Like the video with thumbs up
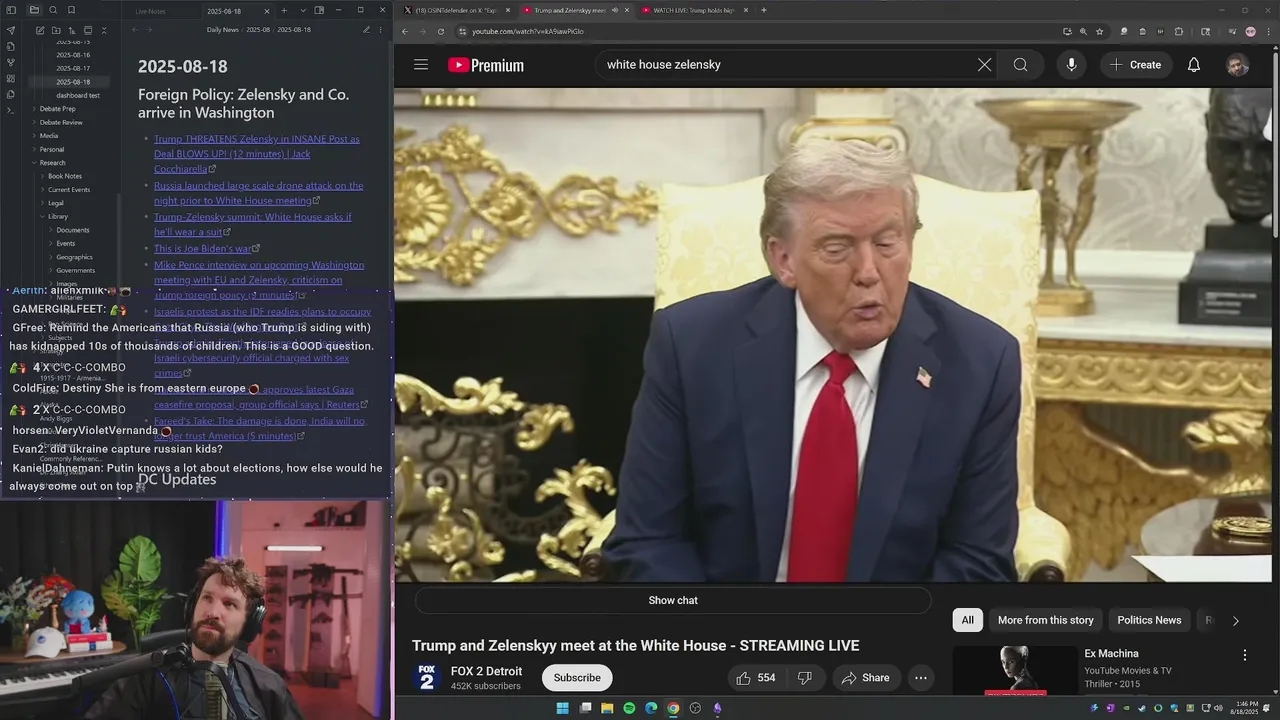Image resolution: width=1280 pixels, height=720 pixels. click(756, 678)
